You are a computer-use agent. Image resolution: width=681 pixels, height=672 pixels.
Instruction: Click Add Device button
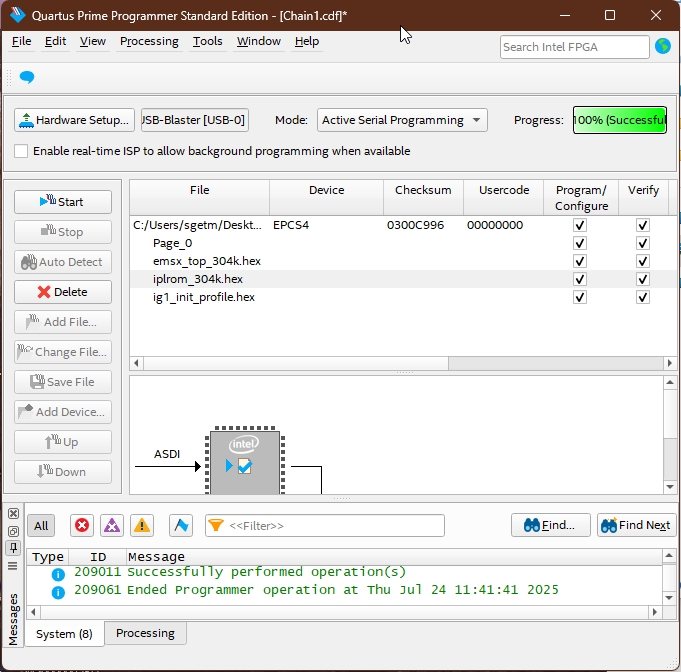pyautogui.click(x=63, y=412)
